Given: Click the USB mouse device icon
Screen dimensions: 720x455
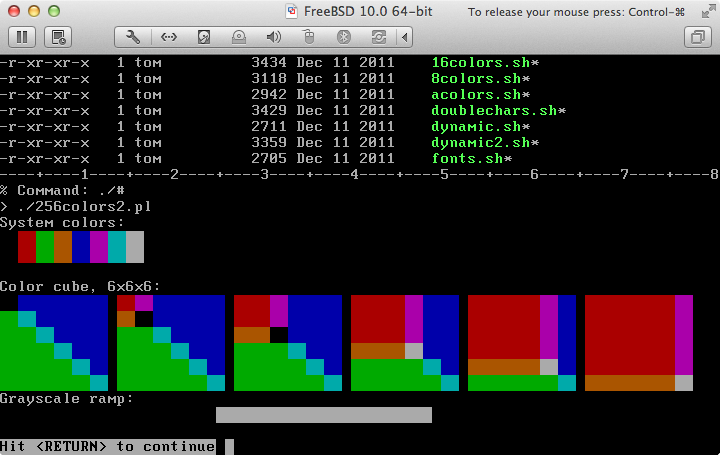Looking at the screenshot, I should click(309, 37).
